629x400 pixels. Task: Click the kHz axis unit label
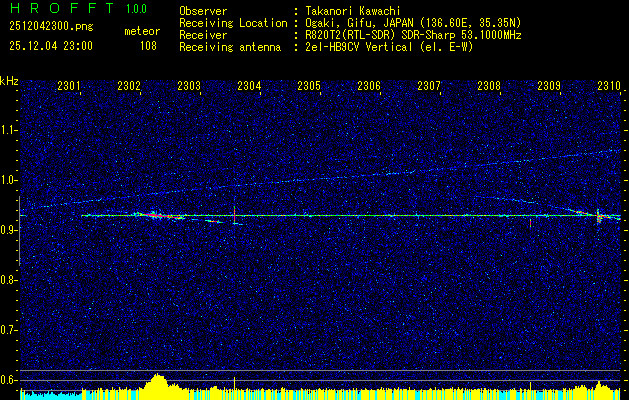pos(9,81)
